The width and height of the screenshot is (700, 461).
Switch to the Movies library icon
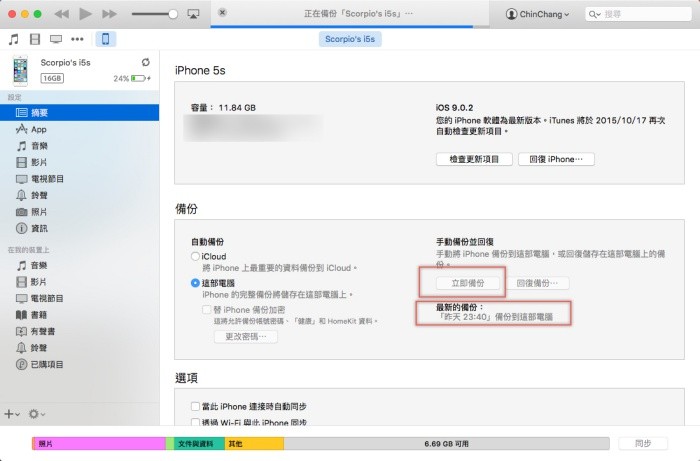tap(35, 39)
